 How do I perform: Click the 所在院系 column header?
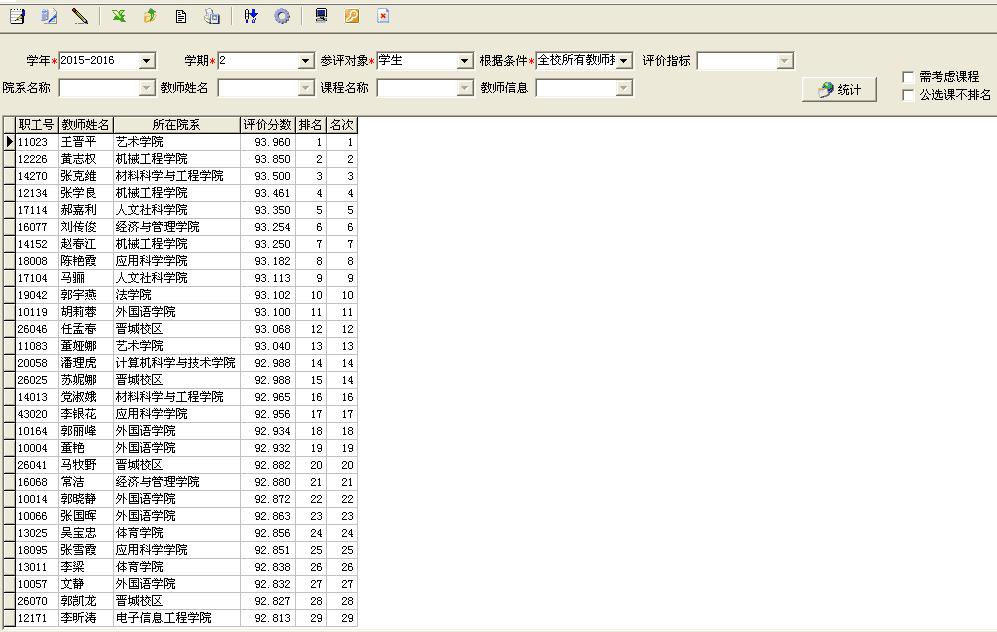coord(176,125)
